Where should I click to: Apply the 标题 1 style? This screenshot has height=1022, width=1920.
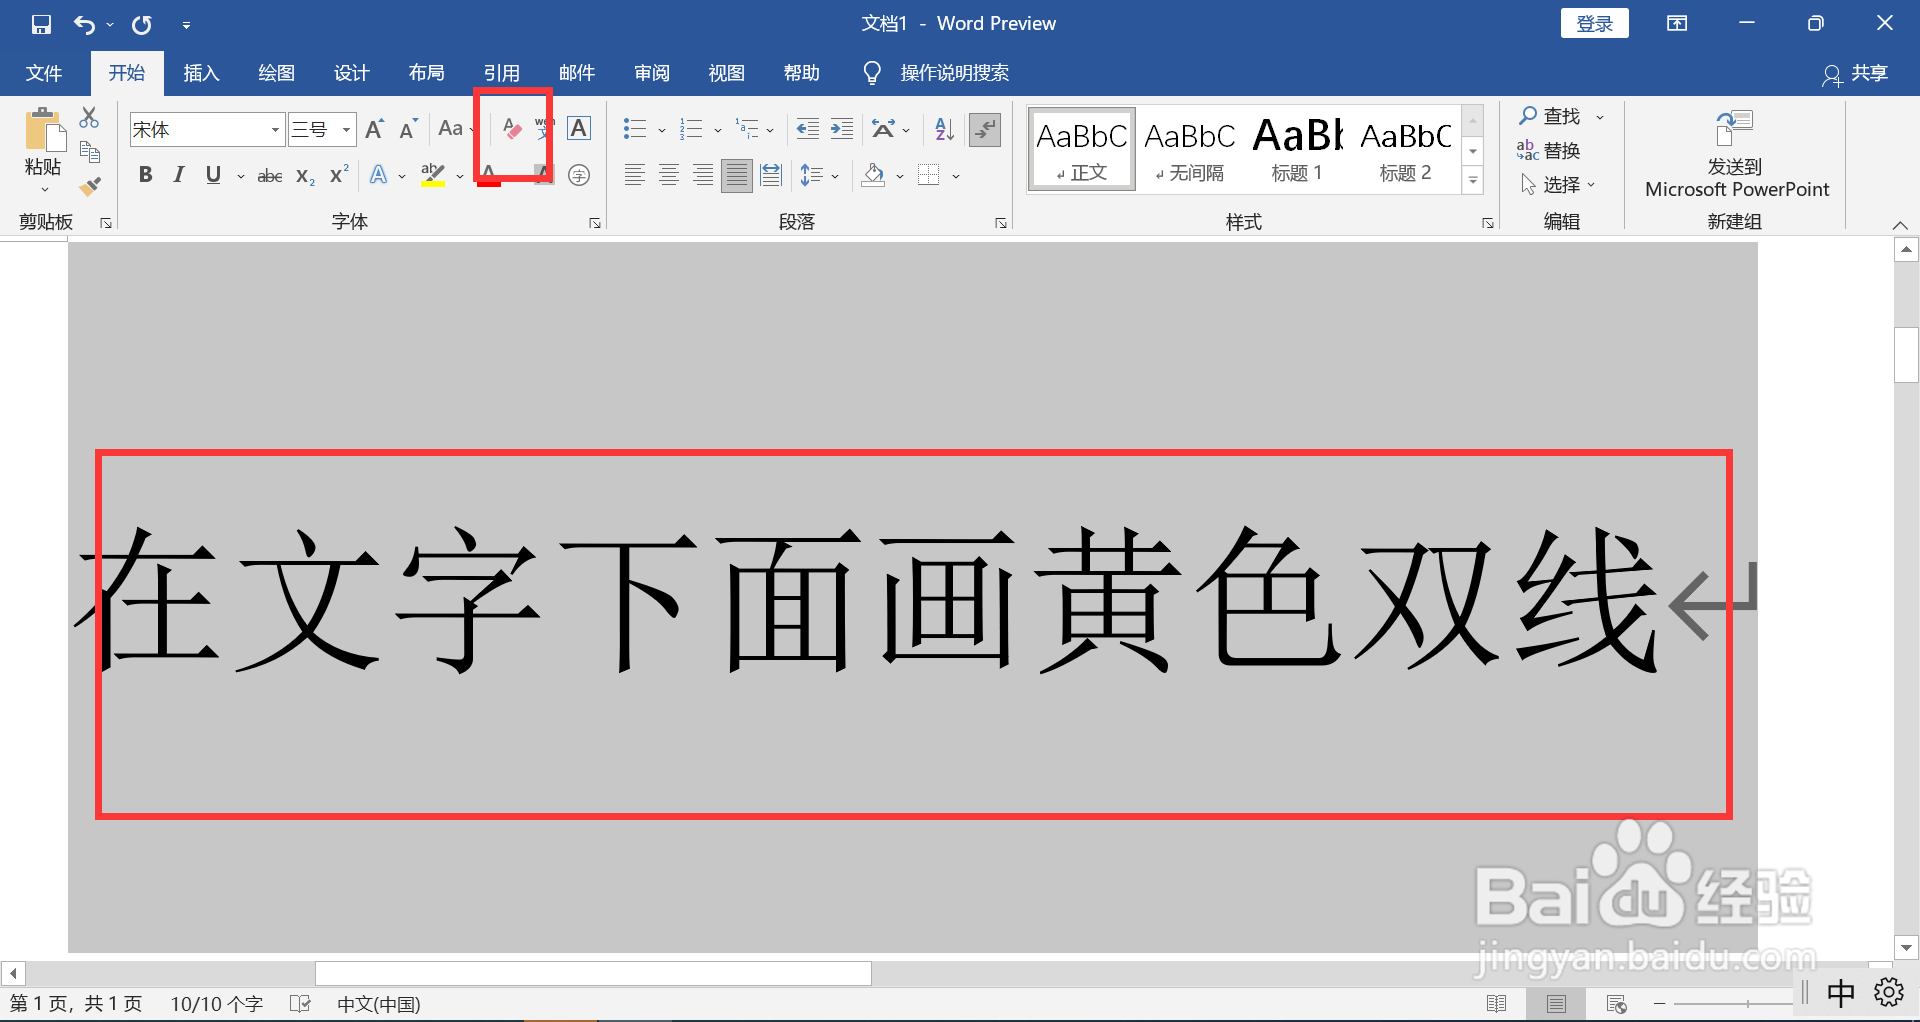(x=1297, y=150)
